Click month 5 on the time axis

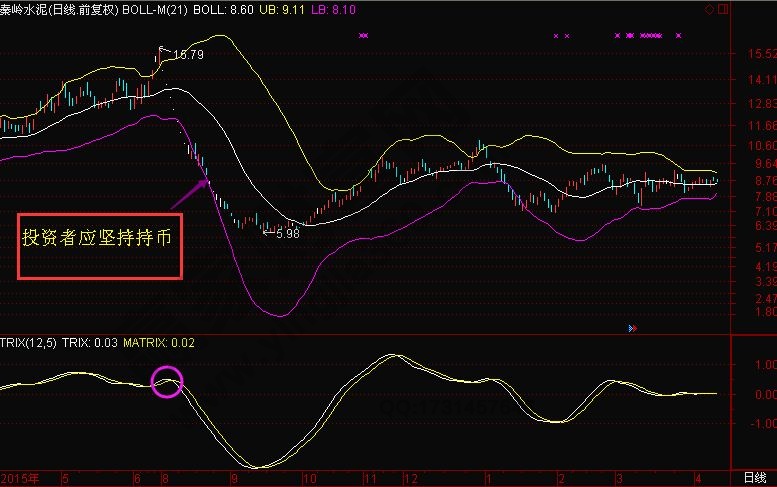click(65, 479)
